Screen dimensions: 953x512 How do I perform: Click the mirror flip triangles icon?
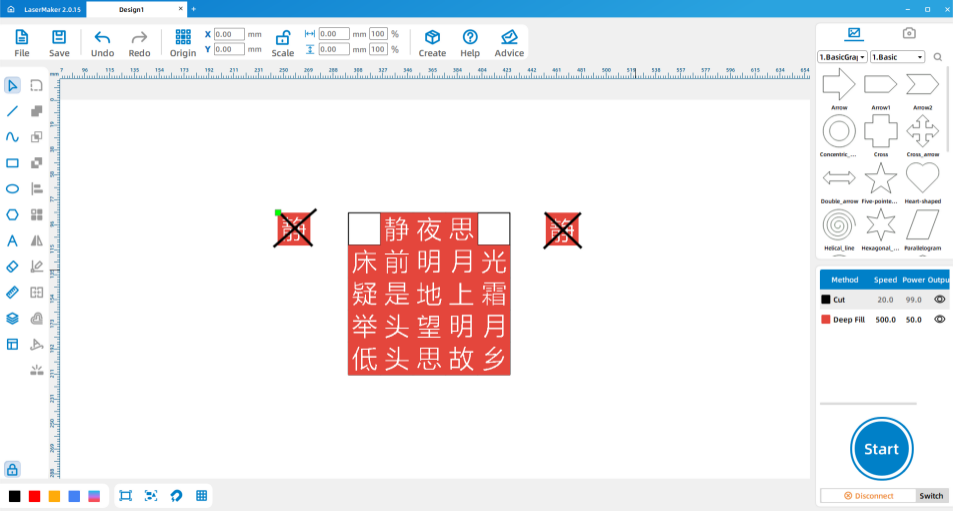pos(36,241)
